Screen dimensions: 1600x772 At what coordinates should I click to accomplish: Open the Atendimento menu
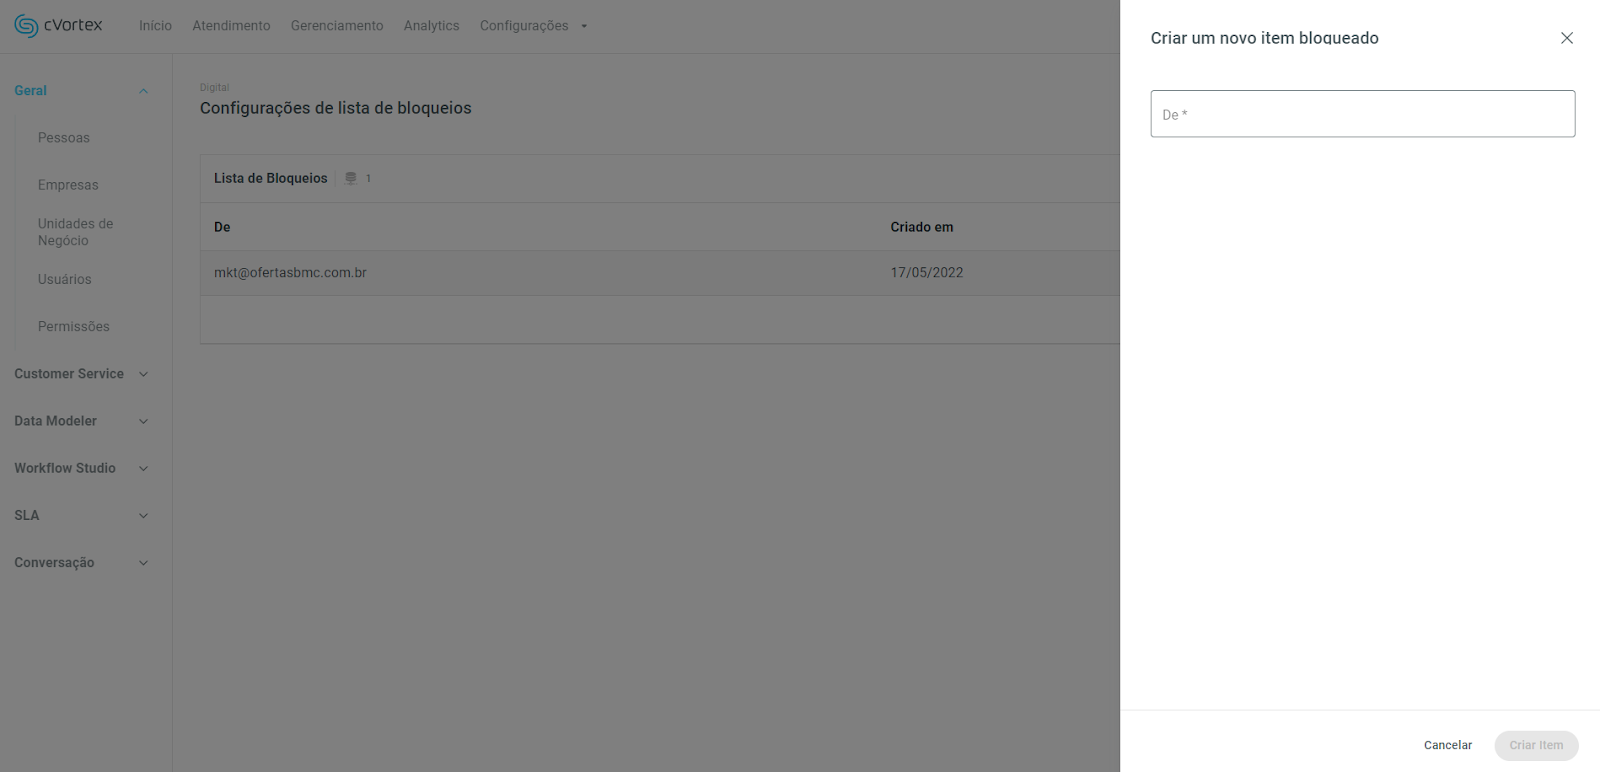231,26
